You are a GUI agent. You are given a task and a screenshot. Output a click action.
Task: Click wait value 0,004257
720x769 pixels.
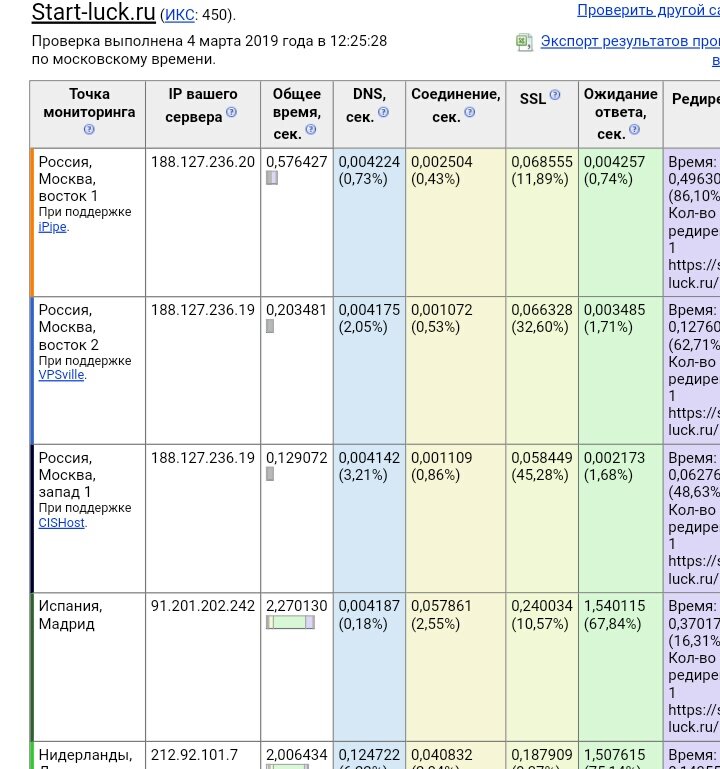[614, 162]
